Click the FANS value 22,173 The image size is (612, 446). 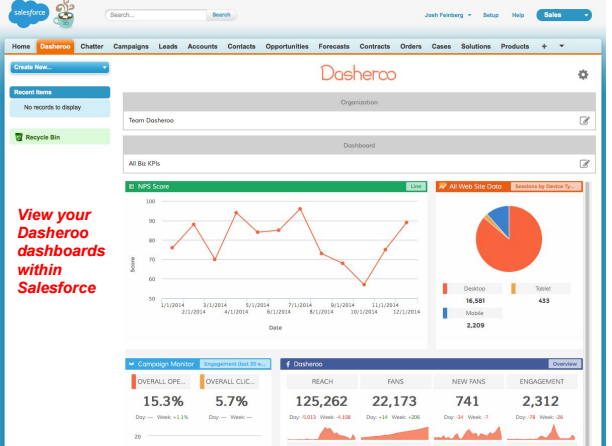[x=395, y=401]
